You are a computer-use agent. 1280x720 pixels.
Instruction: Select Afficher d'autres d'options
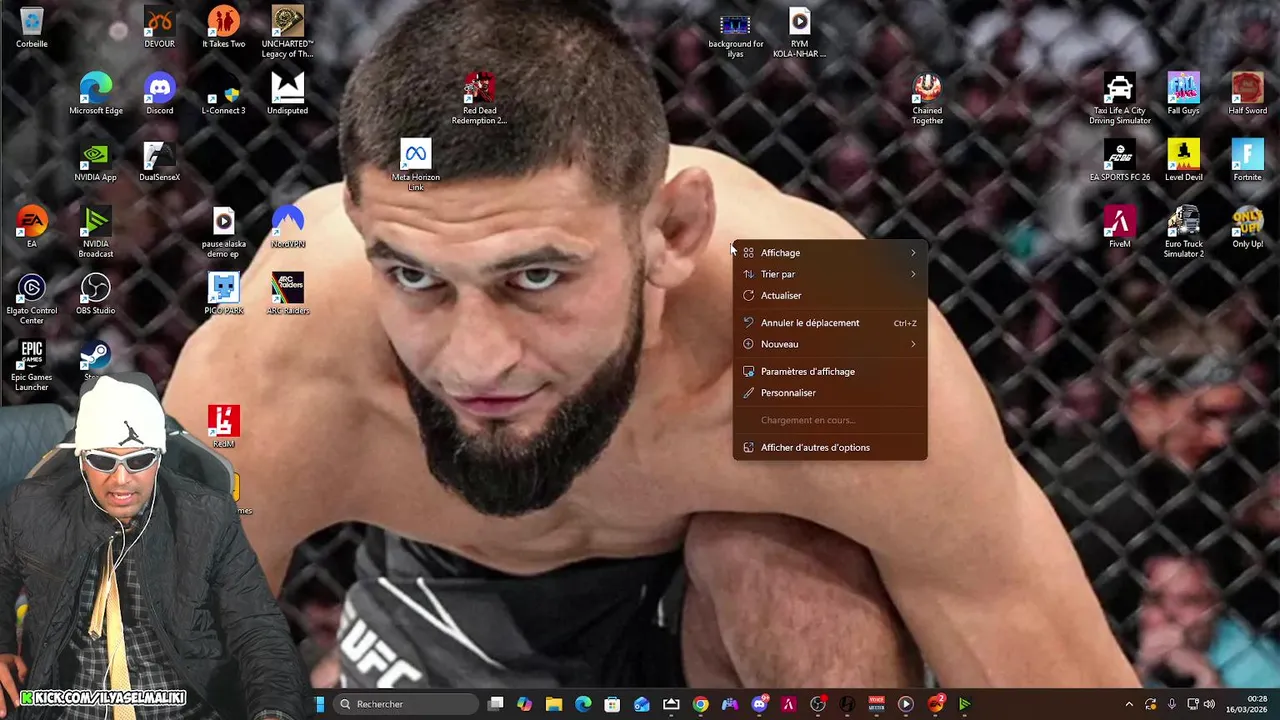[830, 448]
